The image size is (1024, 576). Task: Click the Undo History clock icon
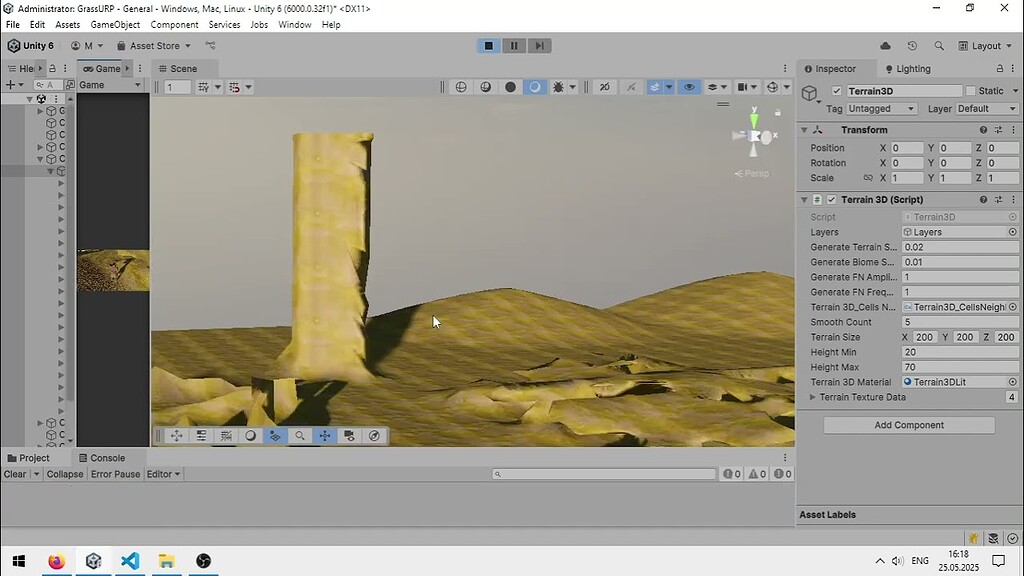pyautogui.click(x=911, y=45)
